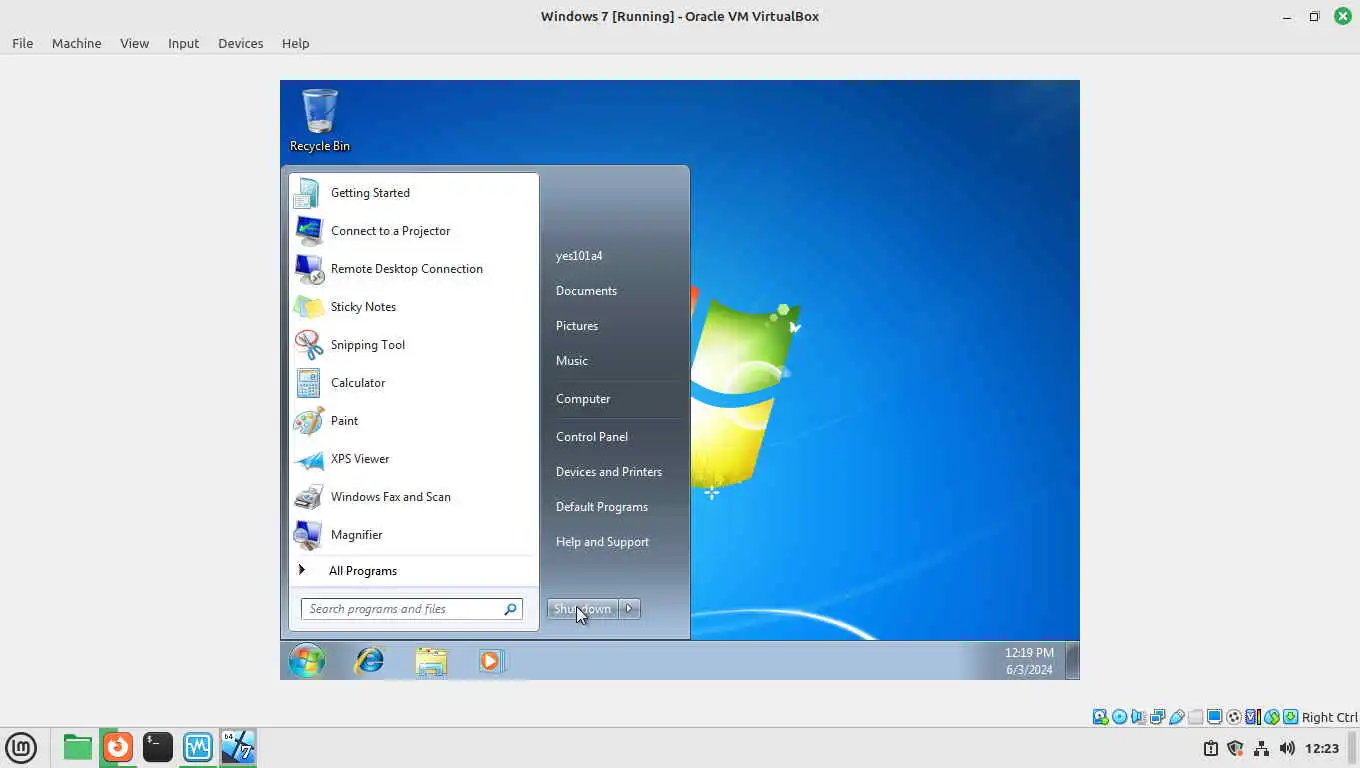This screenshot has height=768, width=1360.
Task: Click the host security shield icon
Action: pos(1235,748)
